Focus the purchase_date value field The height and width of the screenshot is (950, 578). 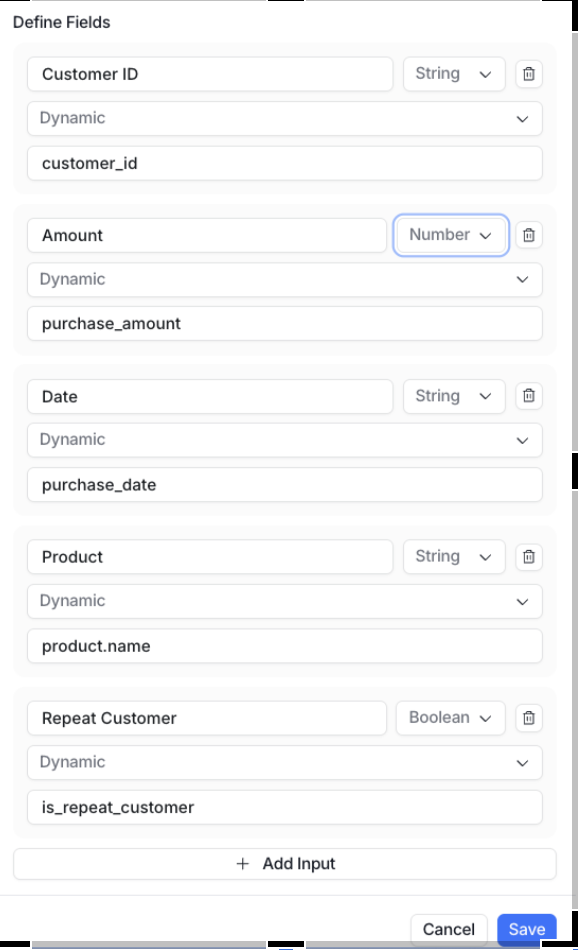285,485
